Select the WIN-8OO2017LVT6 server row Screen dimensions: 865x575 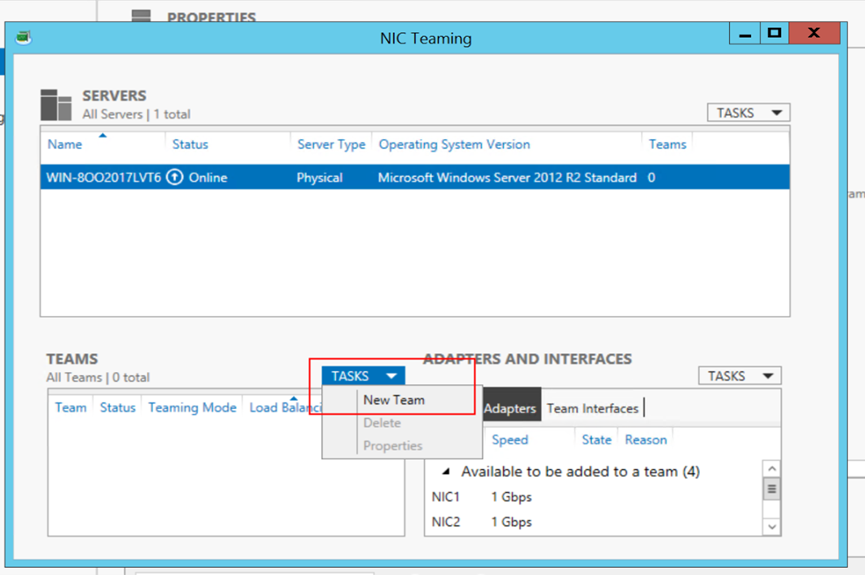click(415, 177)
